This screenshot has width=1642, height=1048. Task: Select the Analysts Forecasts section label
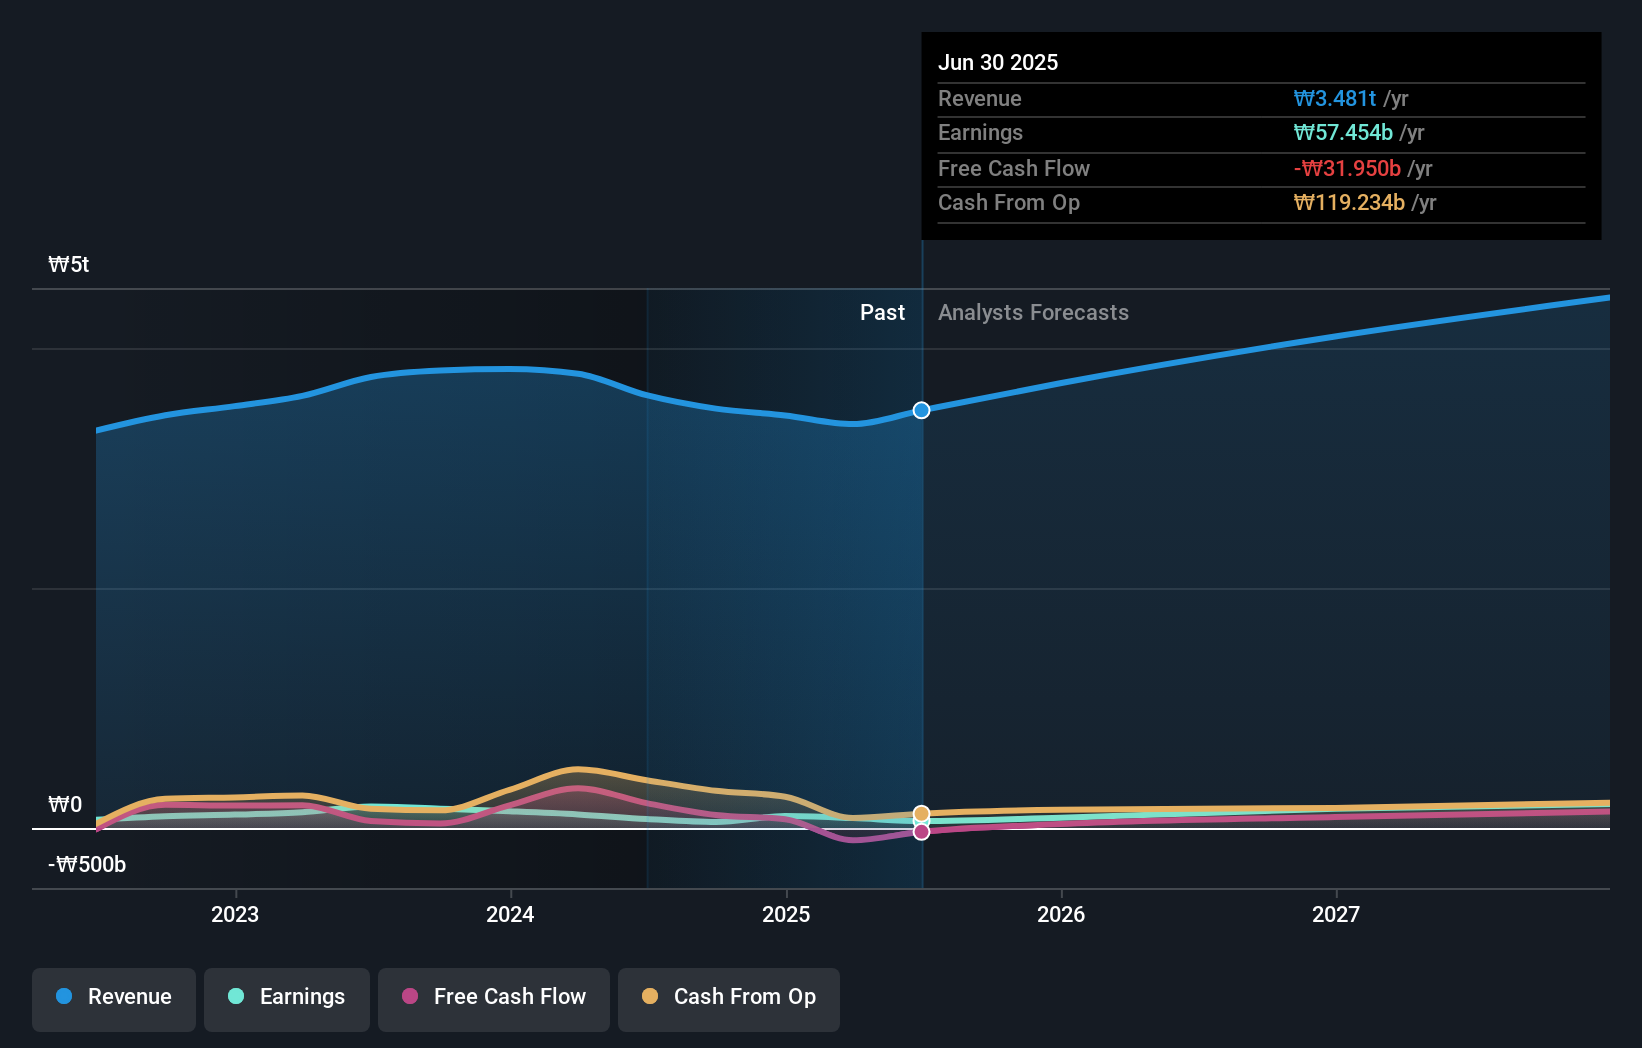(1033, 312)
